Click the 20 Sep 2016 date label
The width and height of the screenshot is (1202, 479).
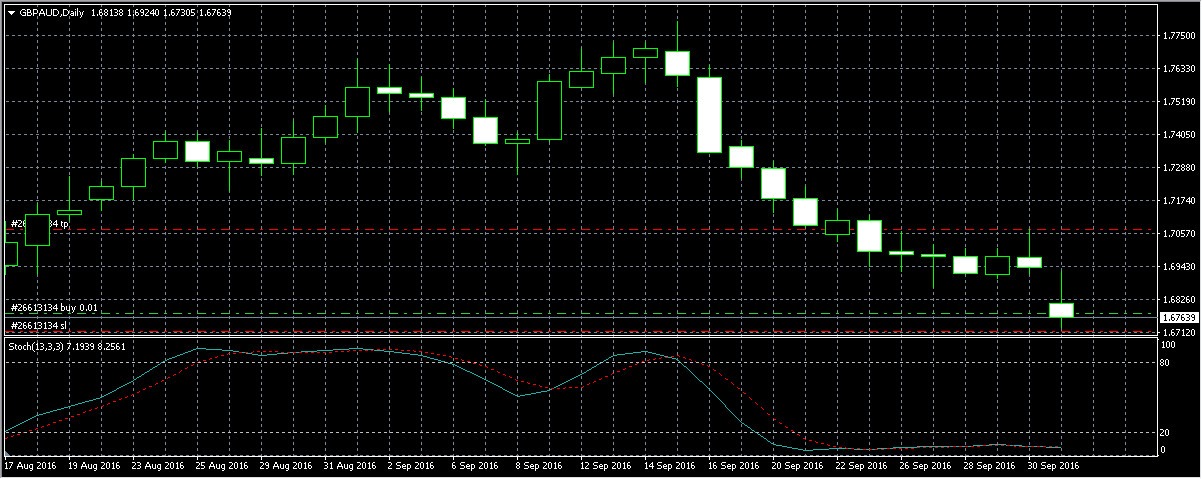point(800,466)
